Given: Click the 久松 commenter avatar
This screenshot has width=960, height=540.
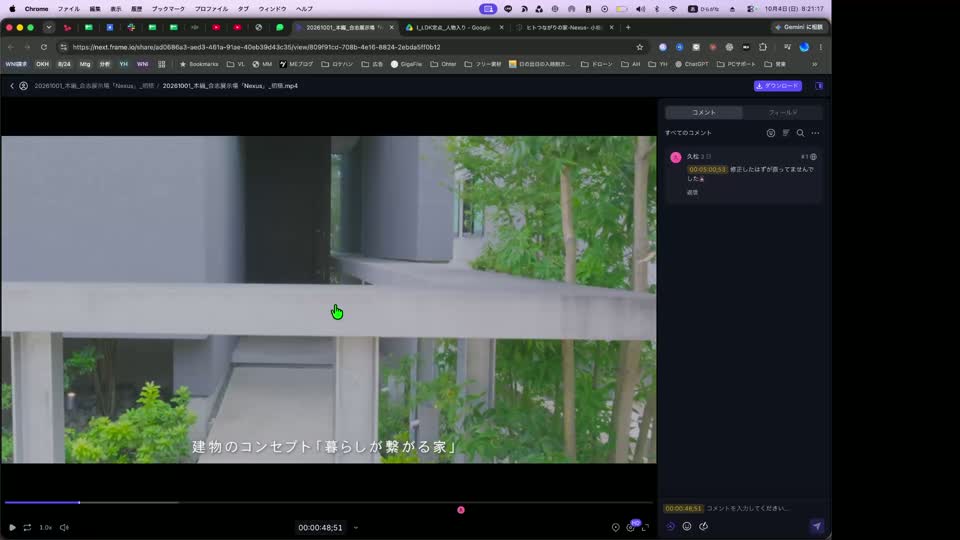Looking at the screenshot, I should [x=676, y=157].
